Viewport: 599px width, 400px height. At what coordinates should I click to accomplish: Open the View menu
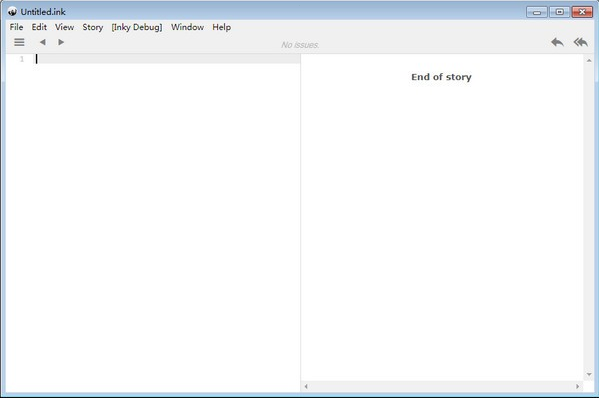click(x=64, y=27)
